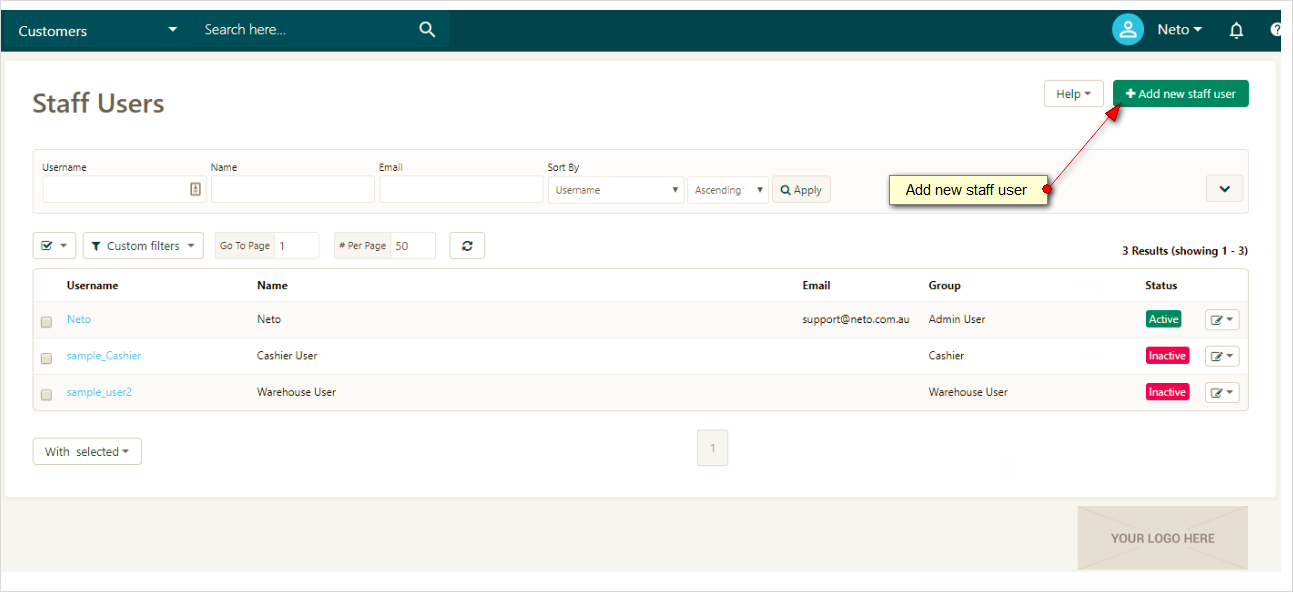Open edit menu for sample_user2 row

click(1221, 393)
